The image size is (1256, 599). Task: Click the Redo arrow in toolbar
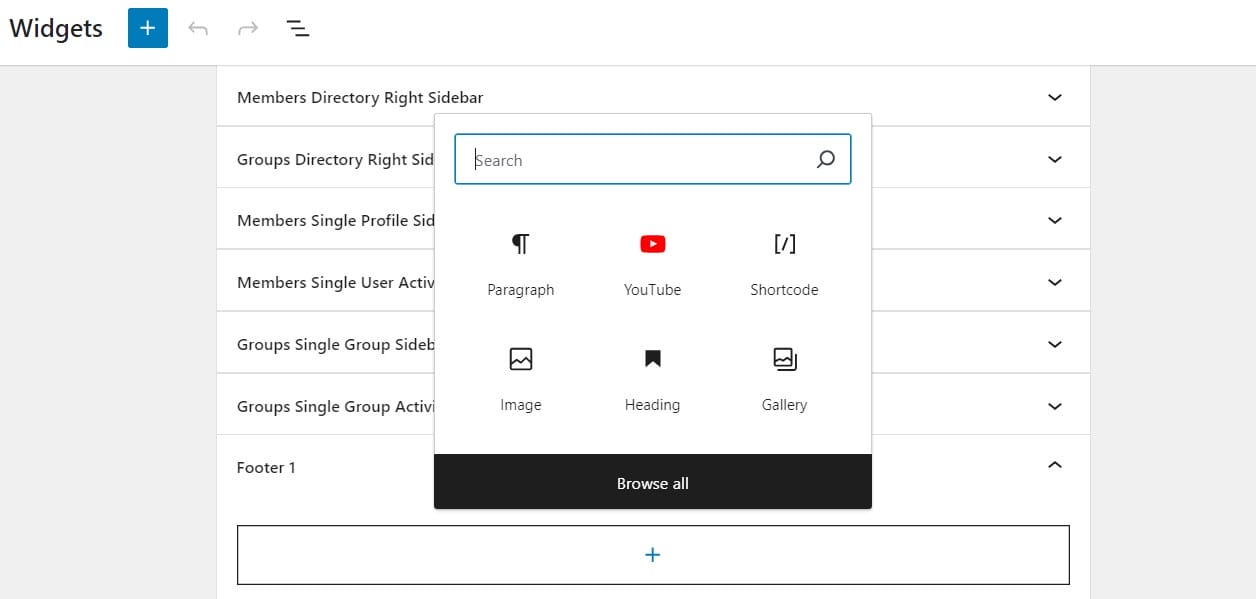[x=248, y=28]
